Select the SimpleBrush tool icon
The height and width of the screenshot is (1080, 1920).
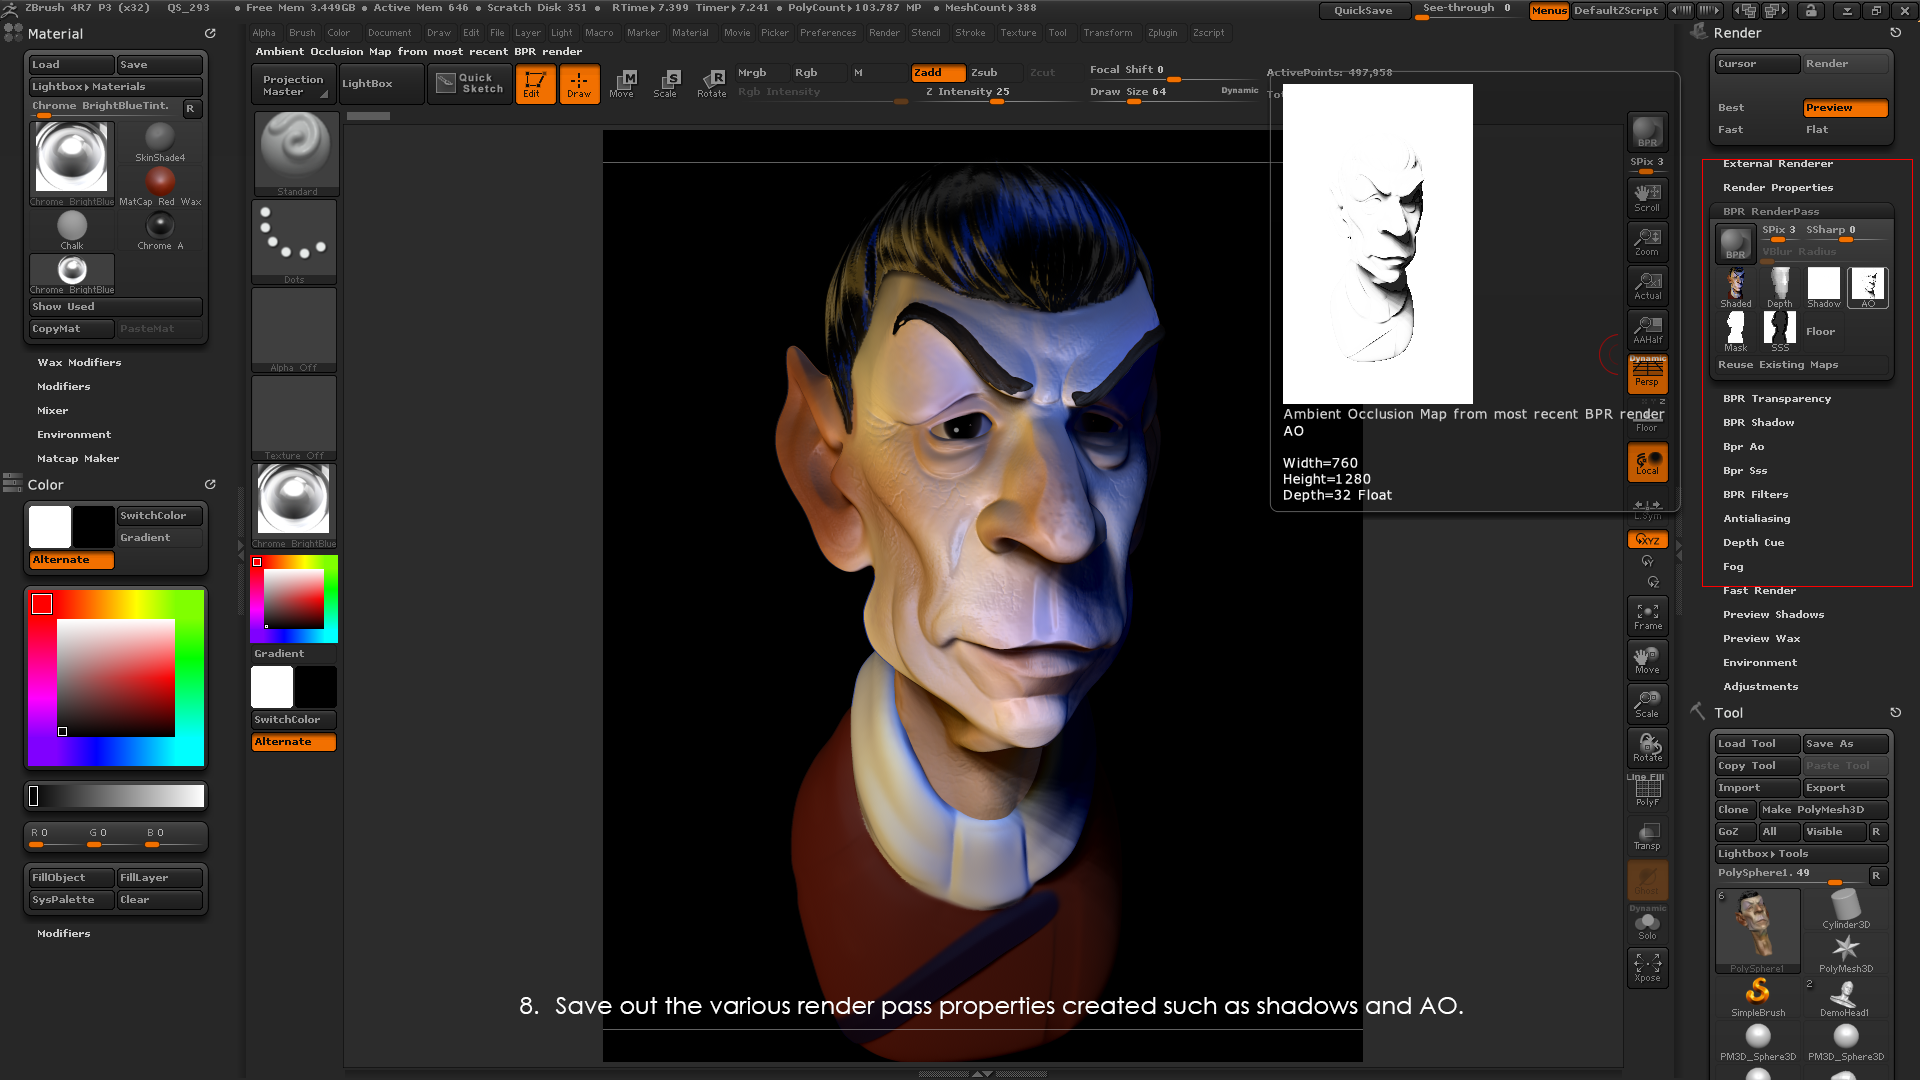tap(1757, 996)
